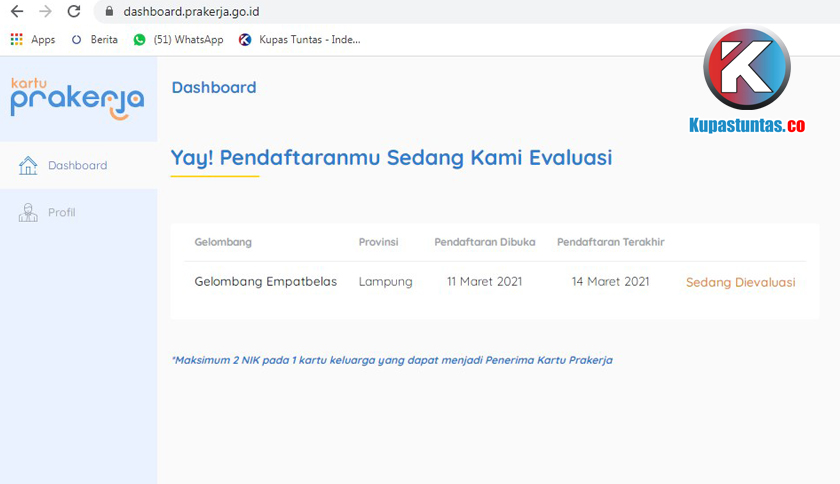Open the Apps bookmark label
This screenshot has height=484, width=840.
43,40
